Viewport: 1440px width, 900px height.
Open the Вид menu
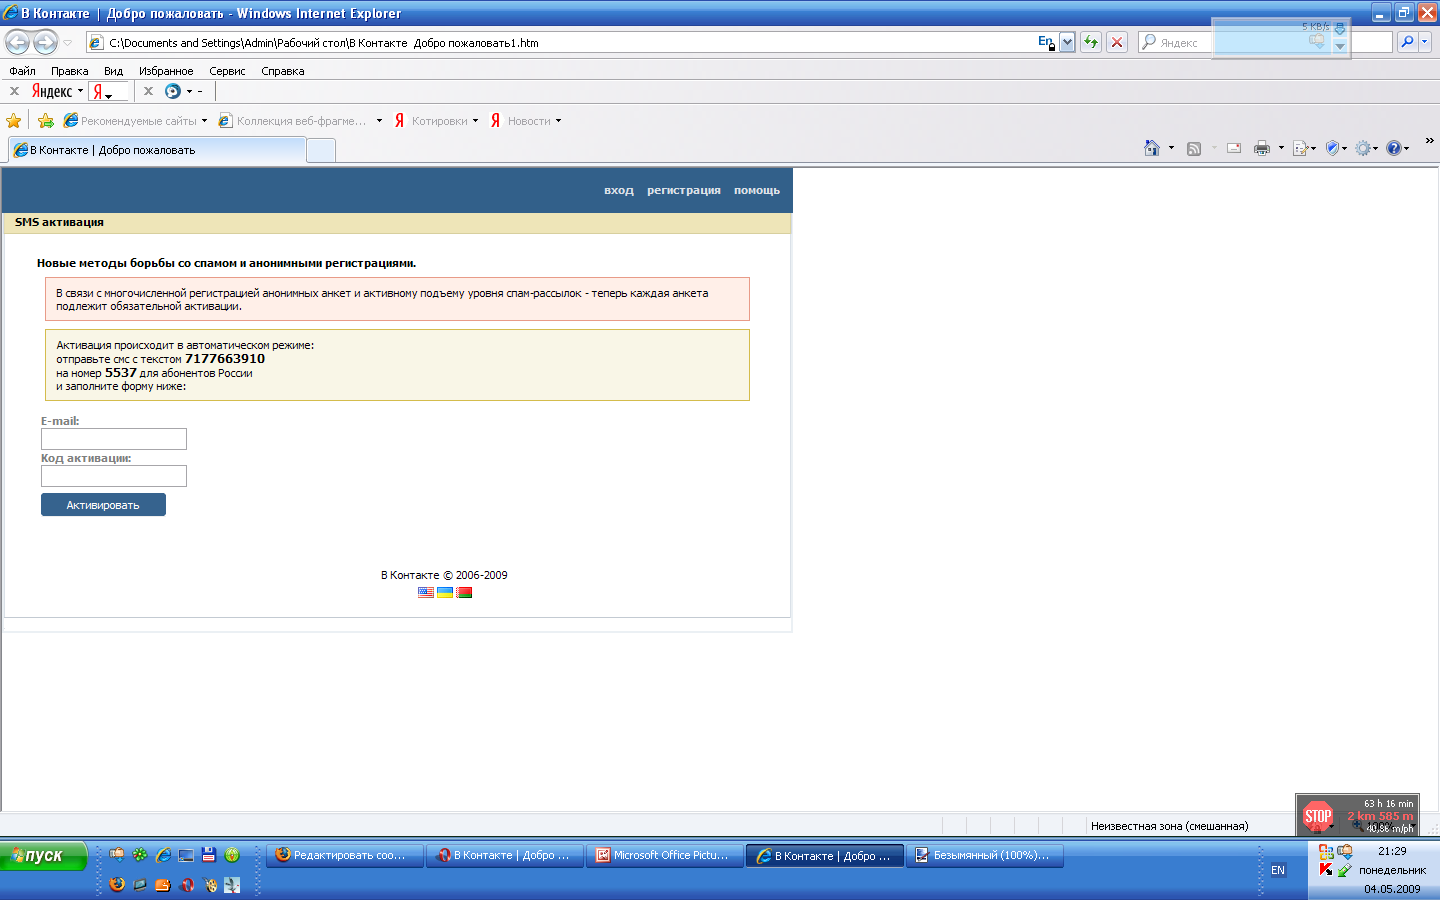point(113,71)
